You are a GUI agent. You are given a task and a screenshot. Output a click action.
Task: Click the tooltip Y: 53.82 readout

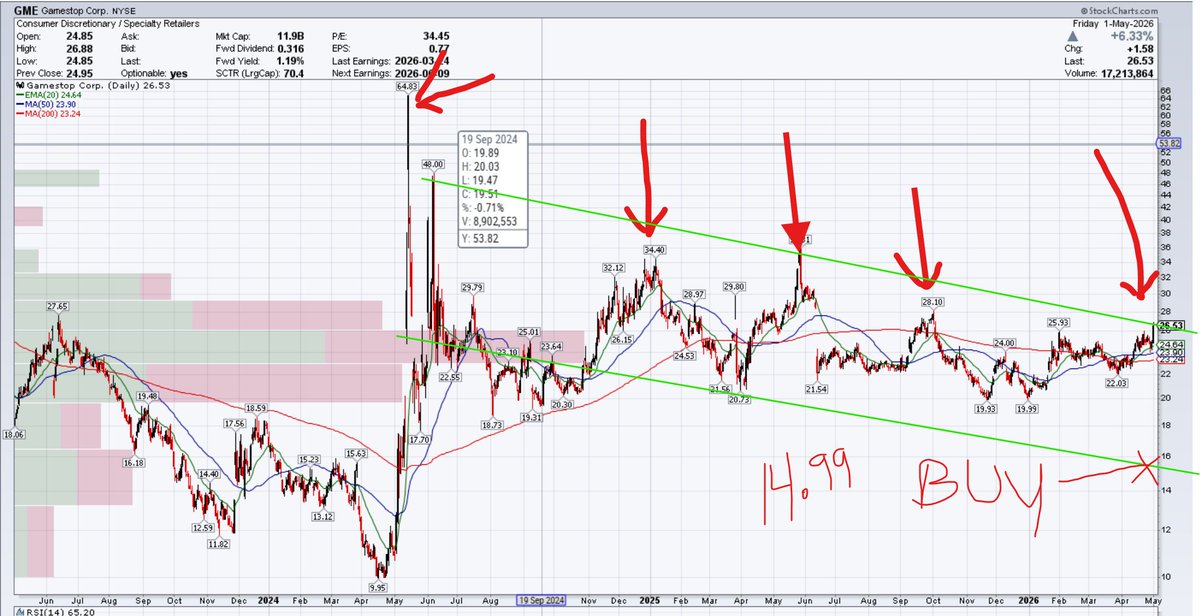481,239
